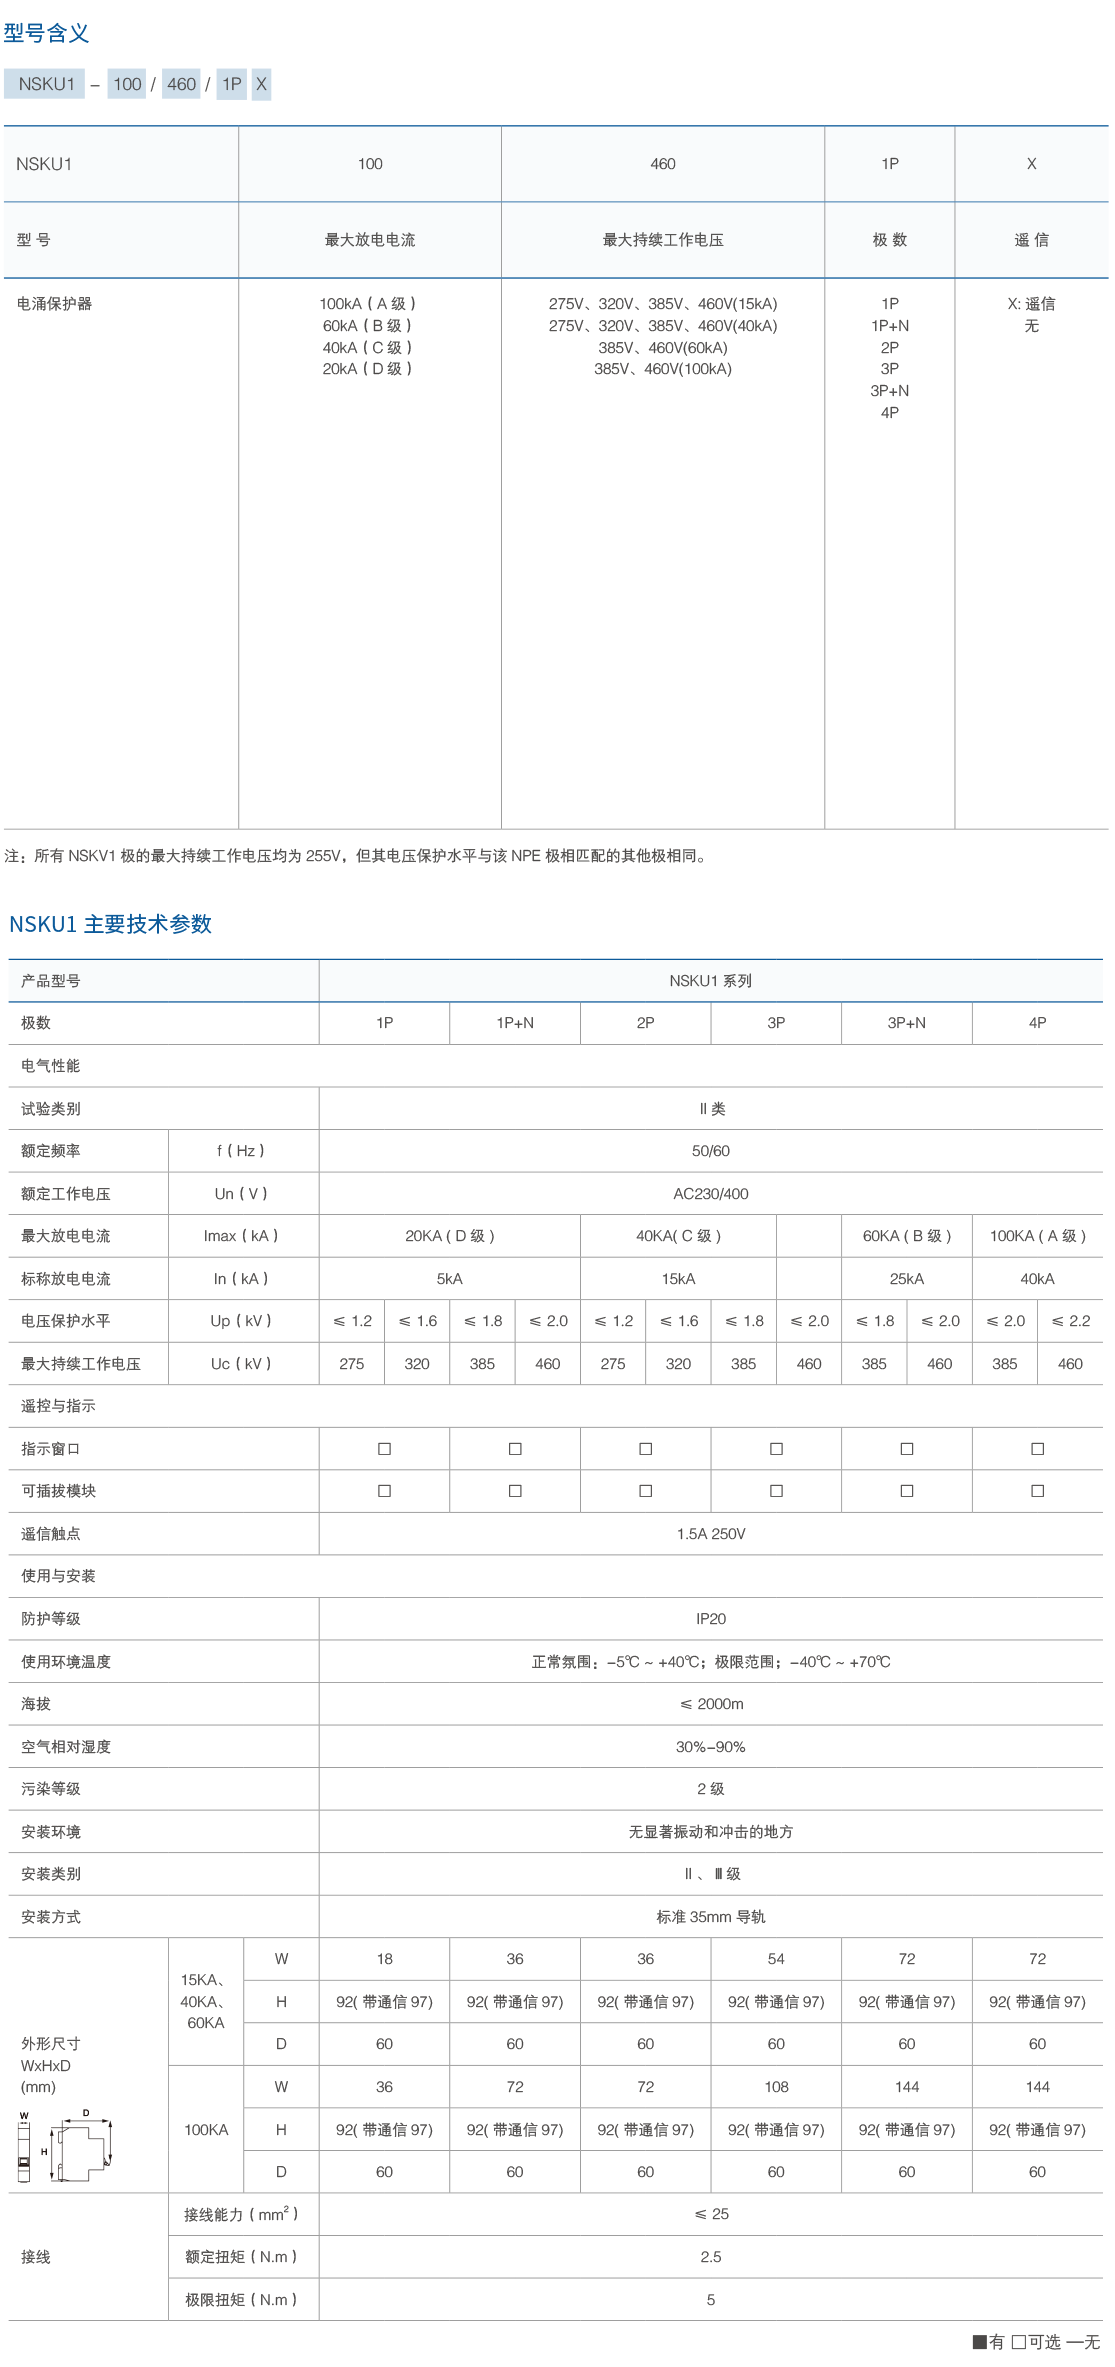The width and height of the screenshot is (1115, 2367).
Task: Click the blue X code box
Action: coord(261,84)
